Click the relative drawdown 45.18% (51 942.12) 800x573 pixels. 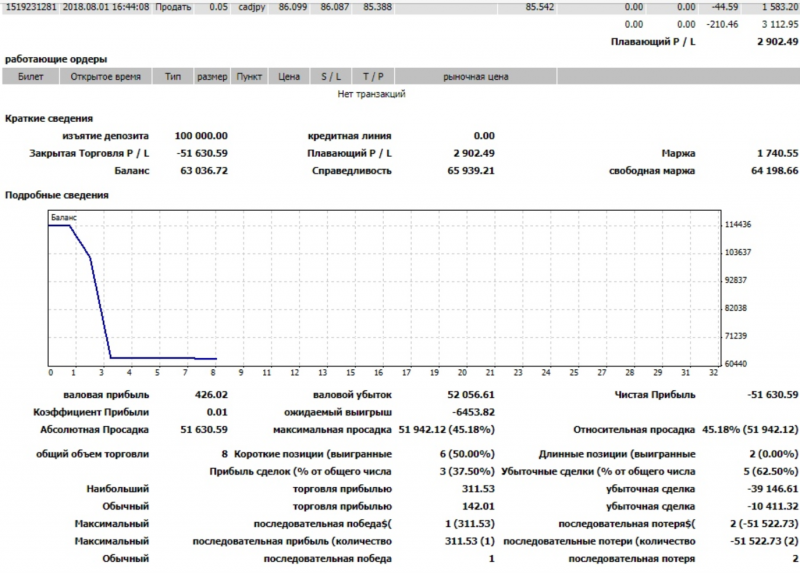pyautogui.click(x=750, y=430)
